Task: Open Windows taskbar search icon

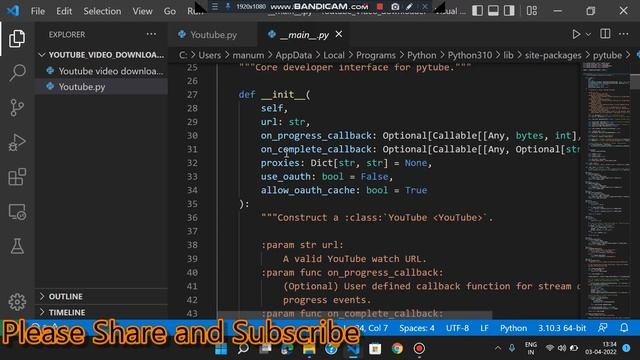Action: coord(243,349)
